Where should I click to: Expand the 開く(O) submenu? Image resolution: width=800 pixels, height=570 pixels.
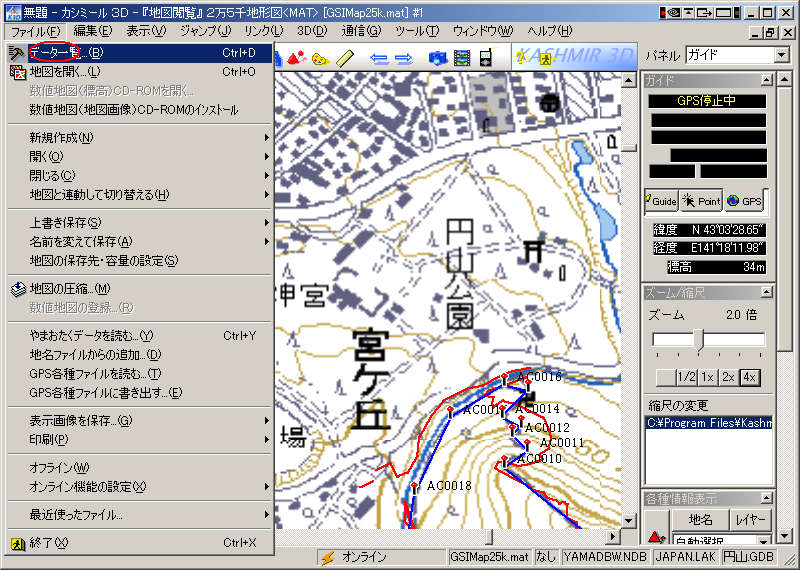click(x=140, y=157)
